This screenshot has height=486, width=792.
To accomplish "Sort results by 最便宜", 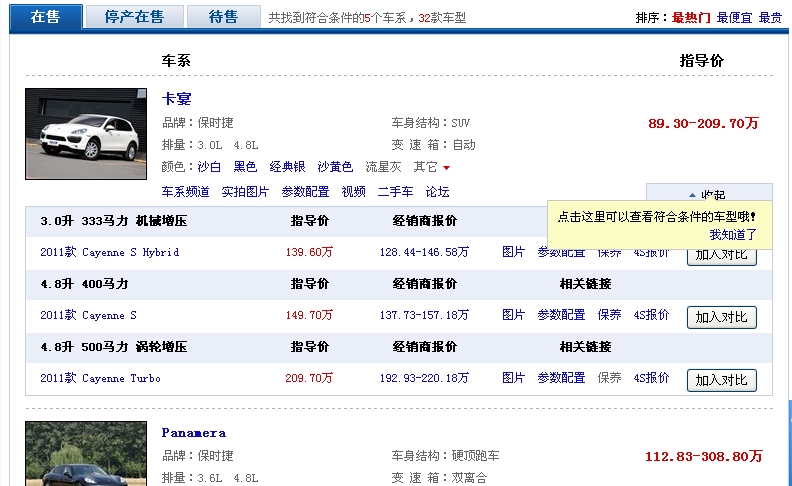I will [x=734, y=18].
